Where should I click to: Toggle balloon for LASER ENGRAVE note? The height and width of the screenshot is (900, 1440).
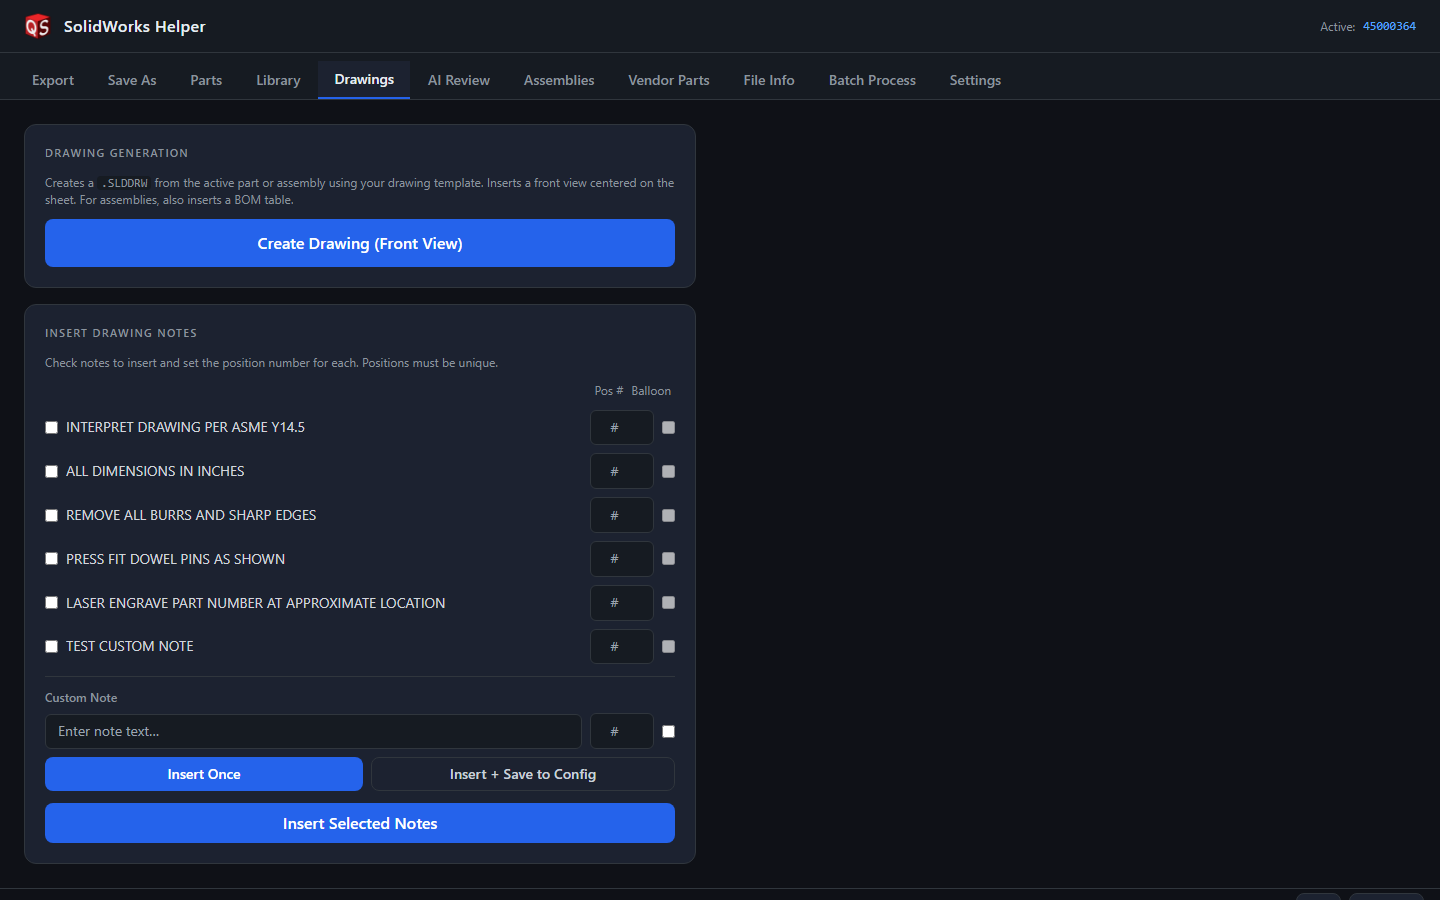[x=669, y=603]
